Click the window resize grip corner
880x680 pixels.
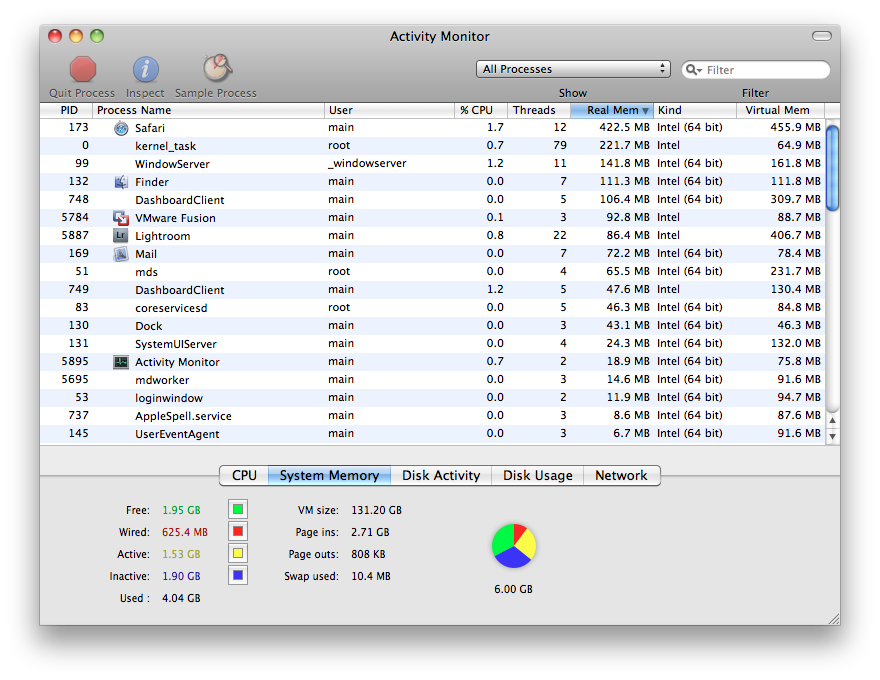click(x=834, y=619)
